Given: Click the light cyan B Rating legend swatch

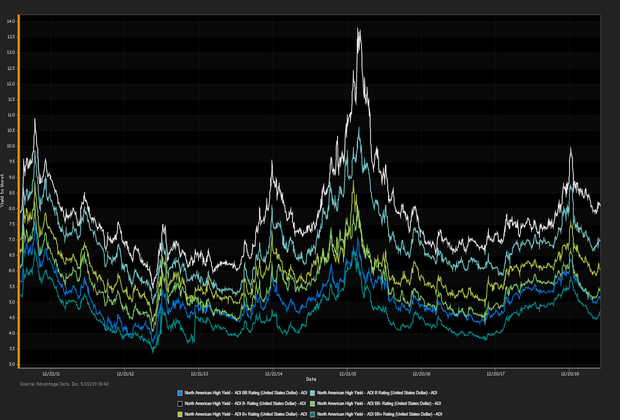Looking at the screenshot, I should point(312,393).
